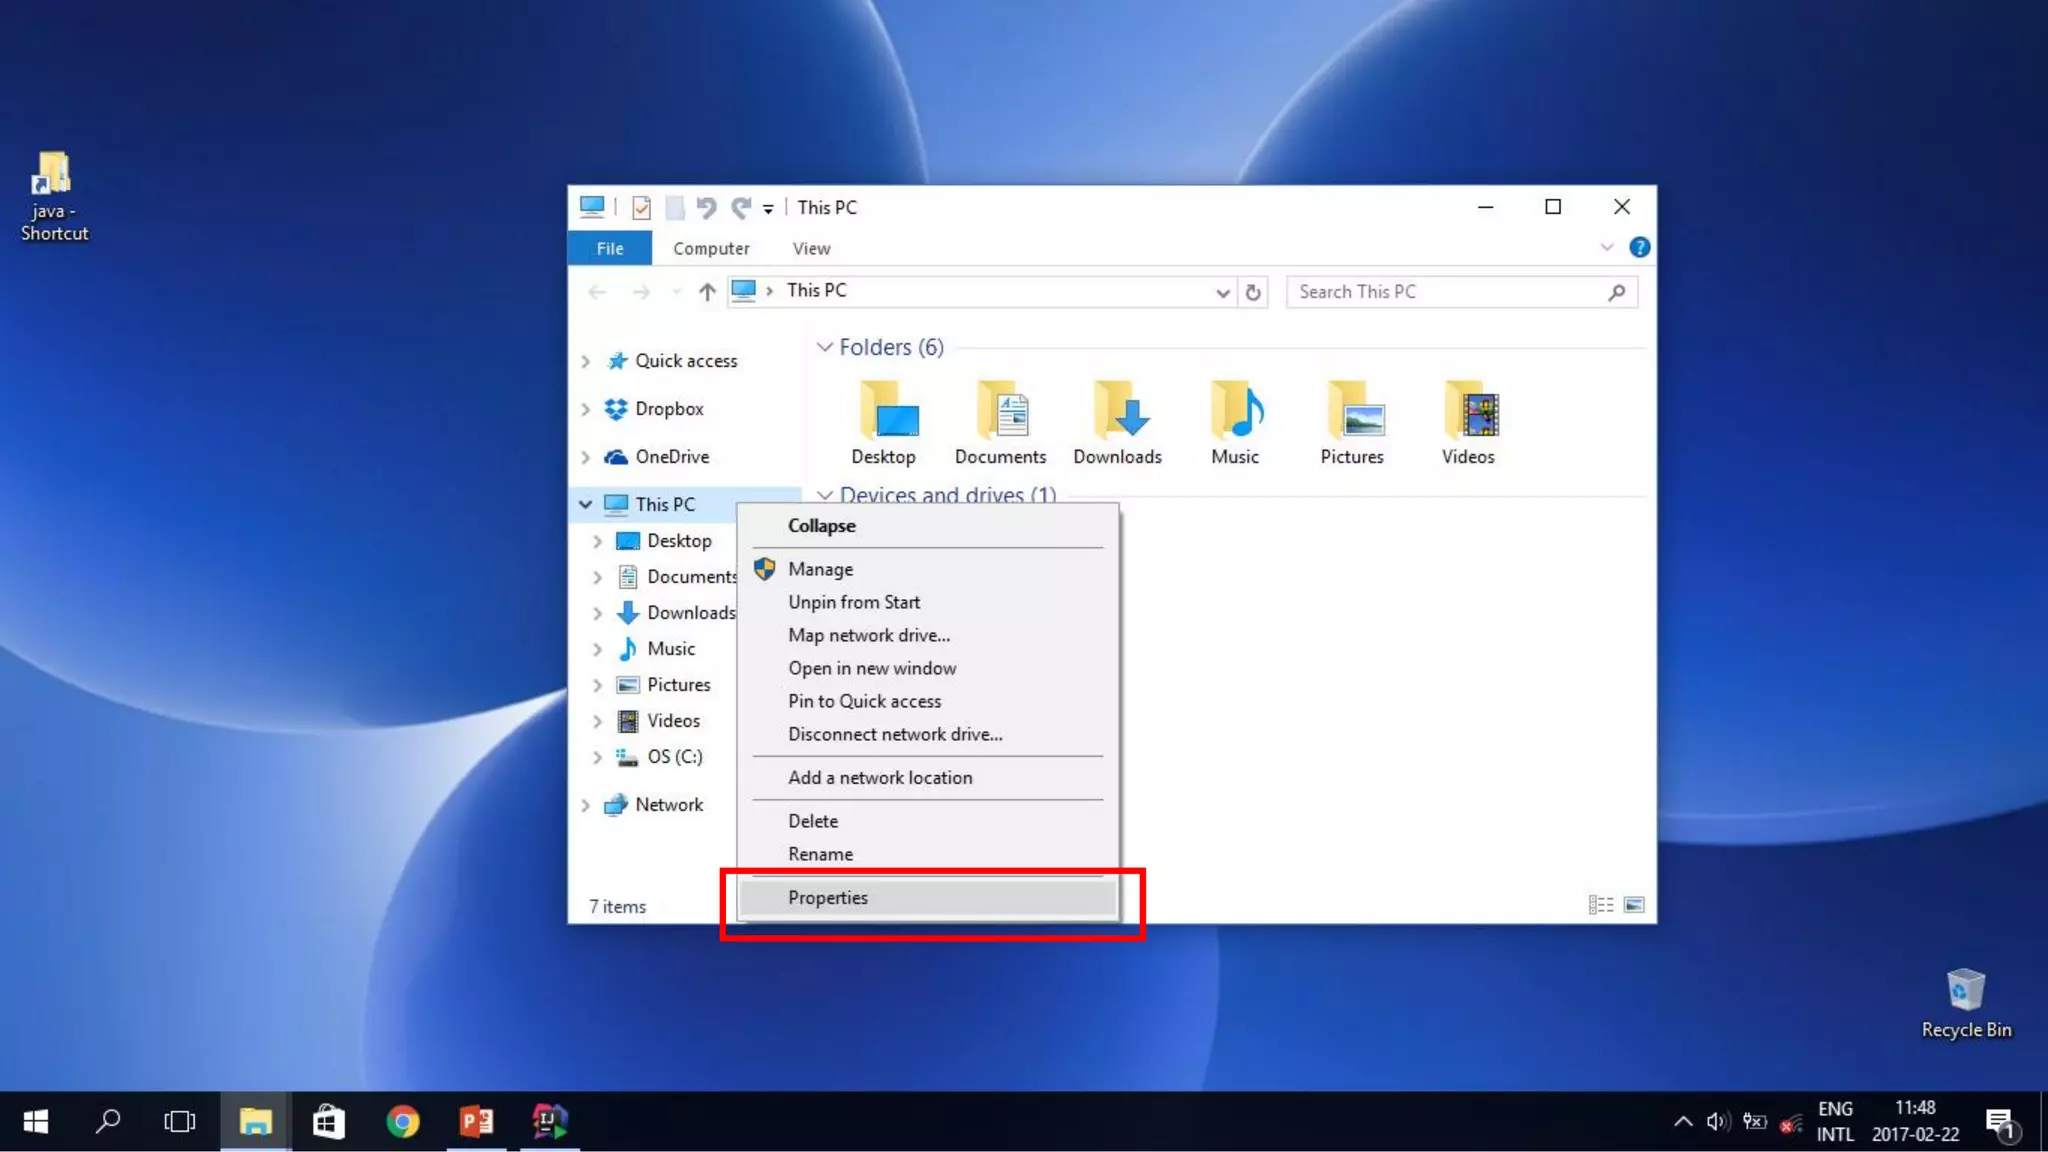Expand the Quick access tree node

coord(586,361)
